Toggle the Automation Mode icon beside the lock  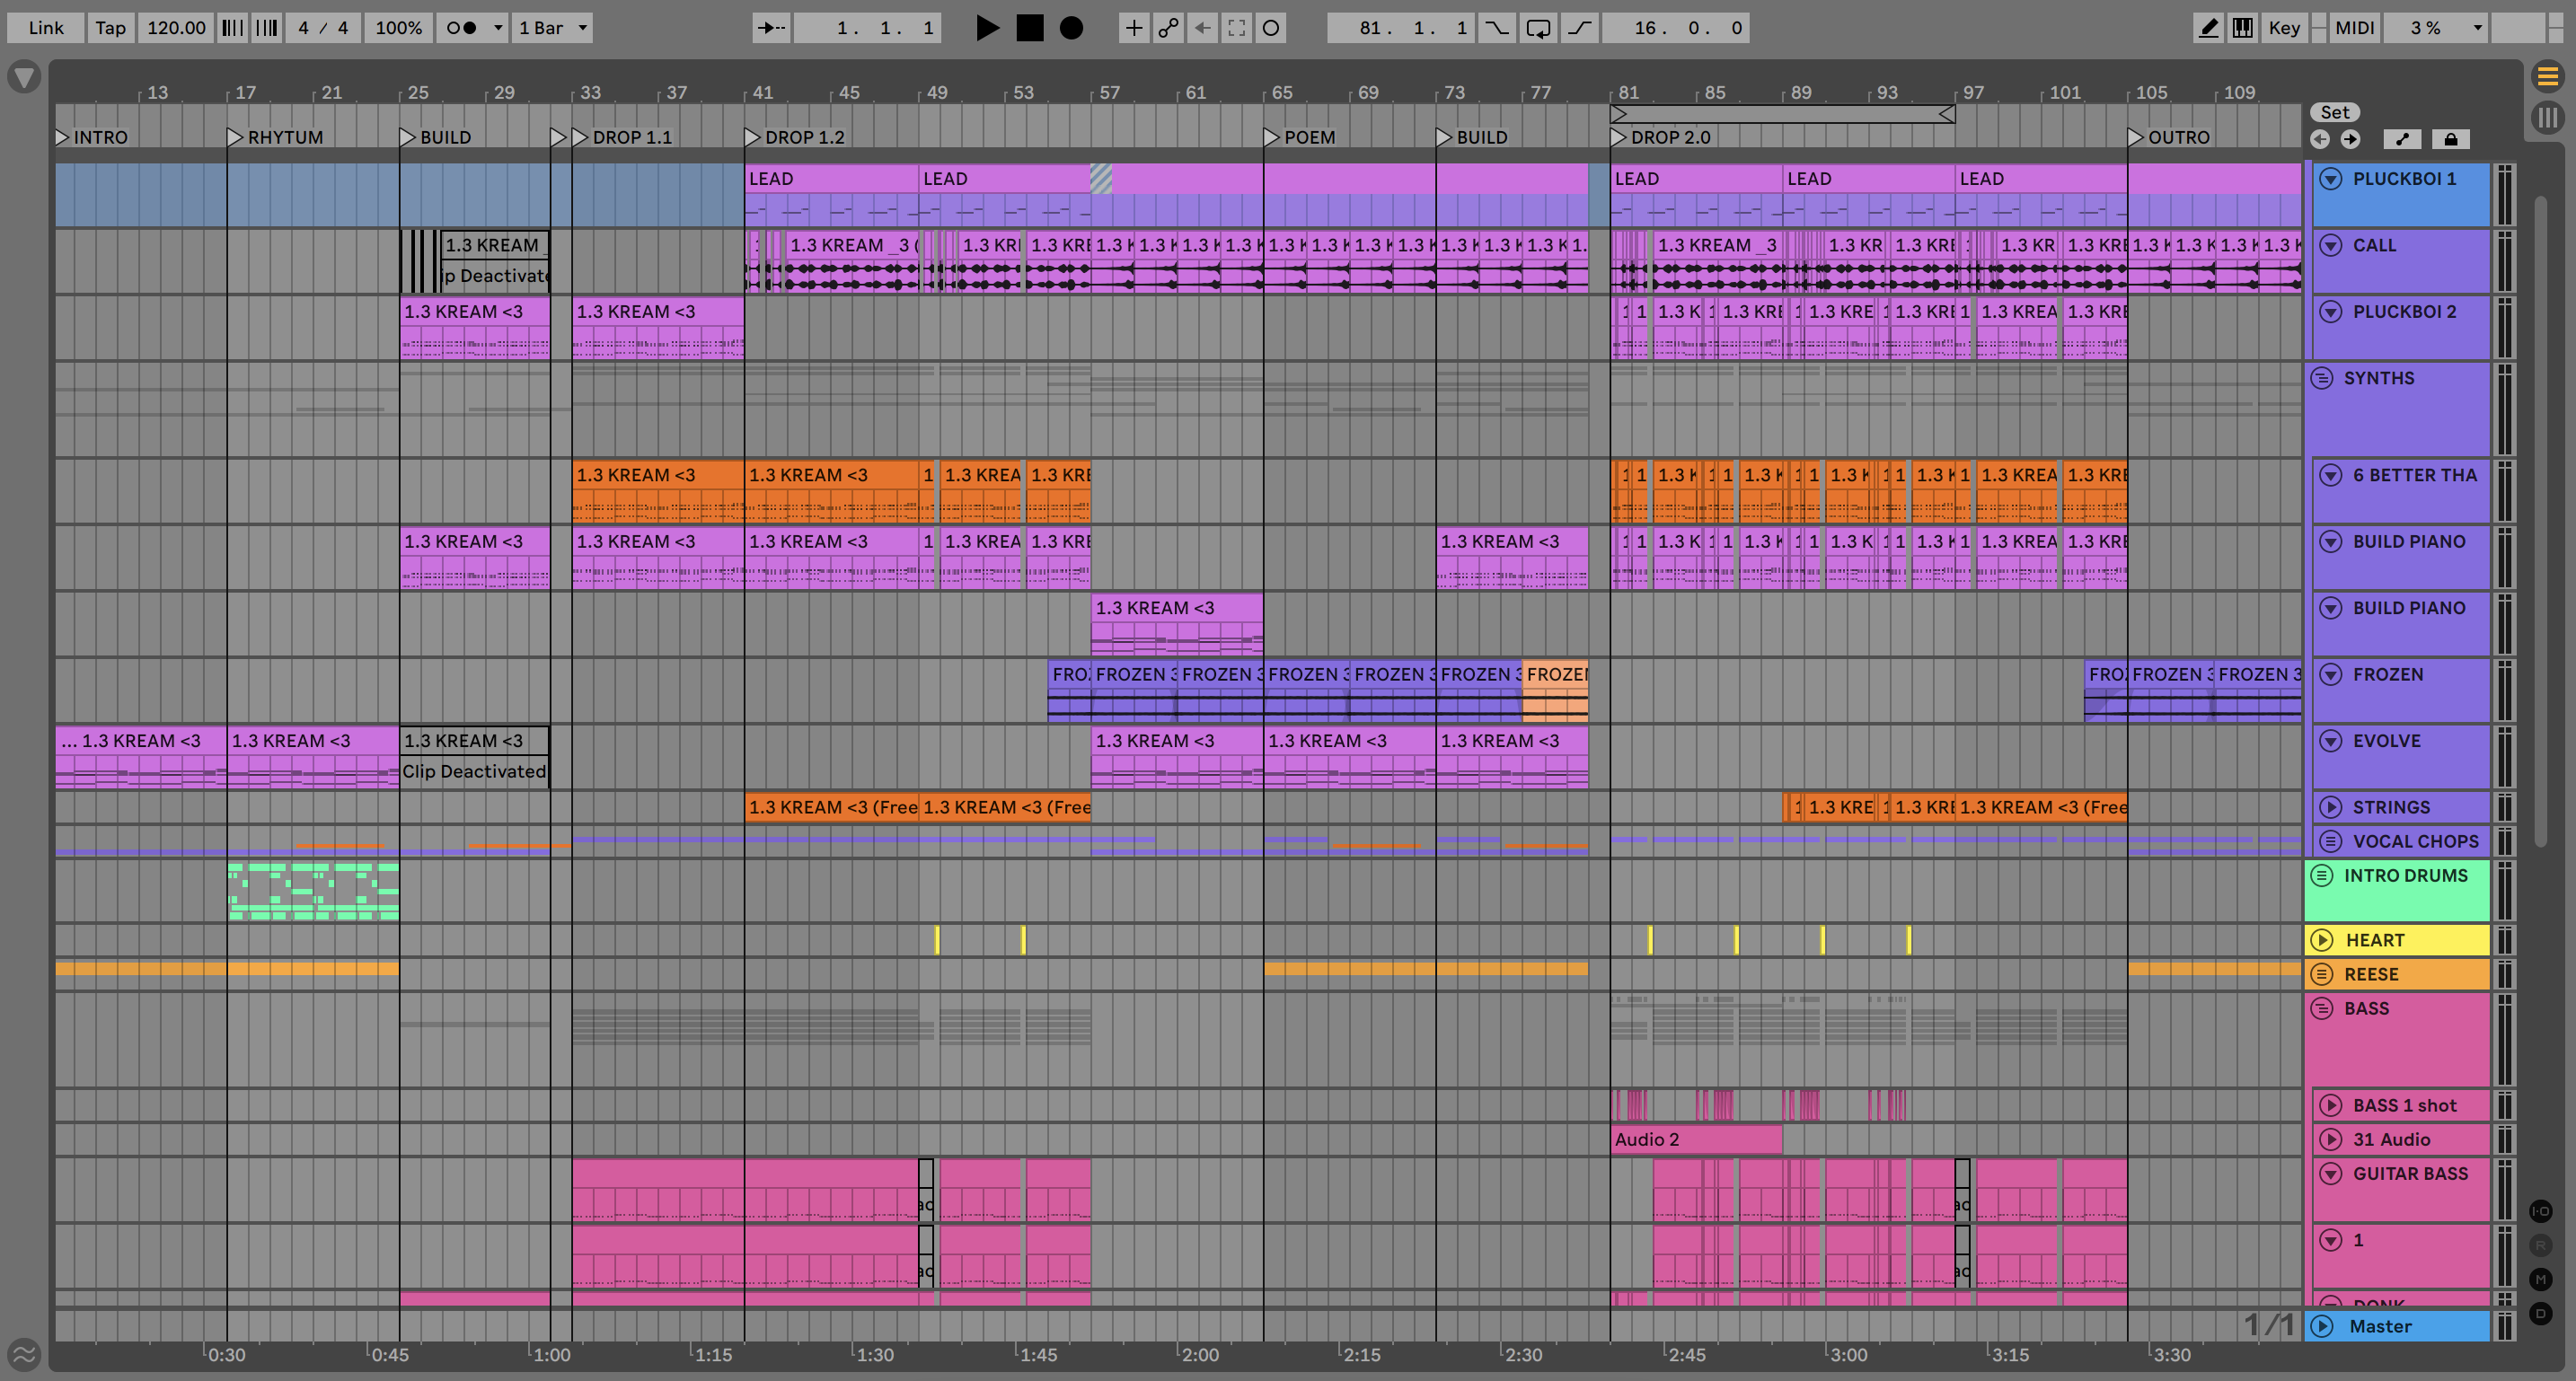2403,139
